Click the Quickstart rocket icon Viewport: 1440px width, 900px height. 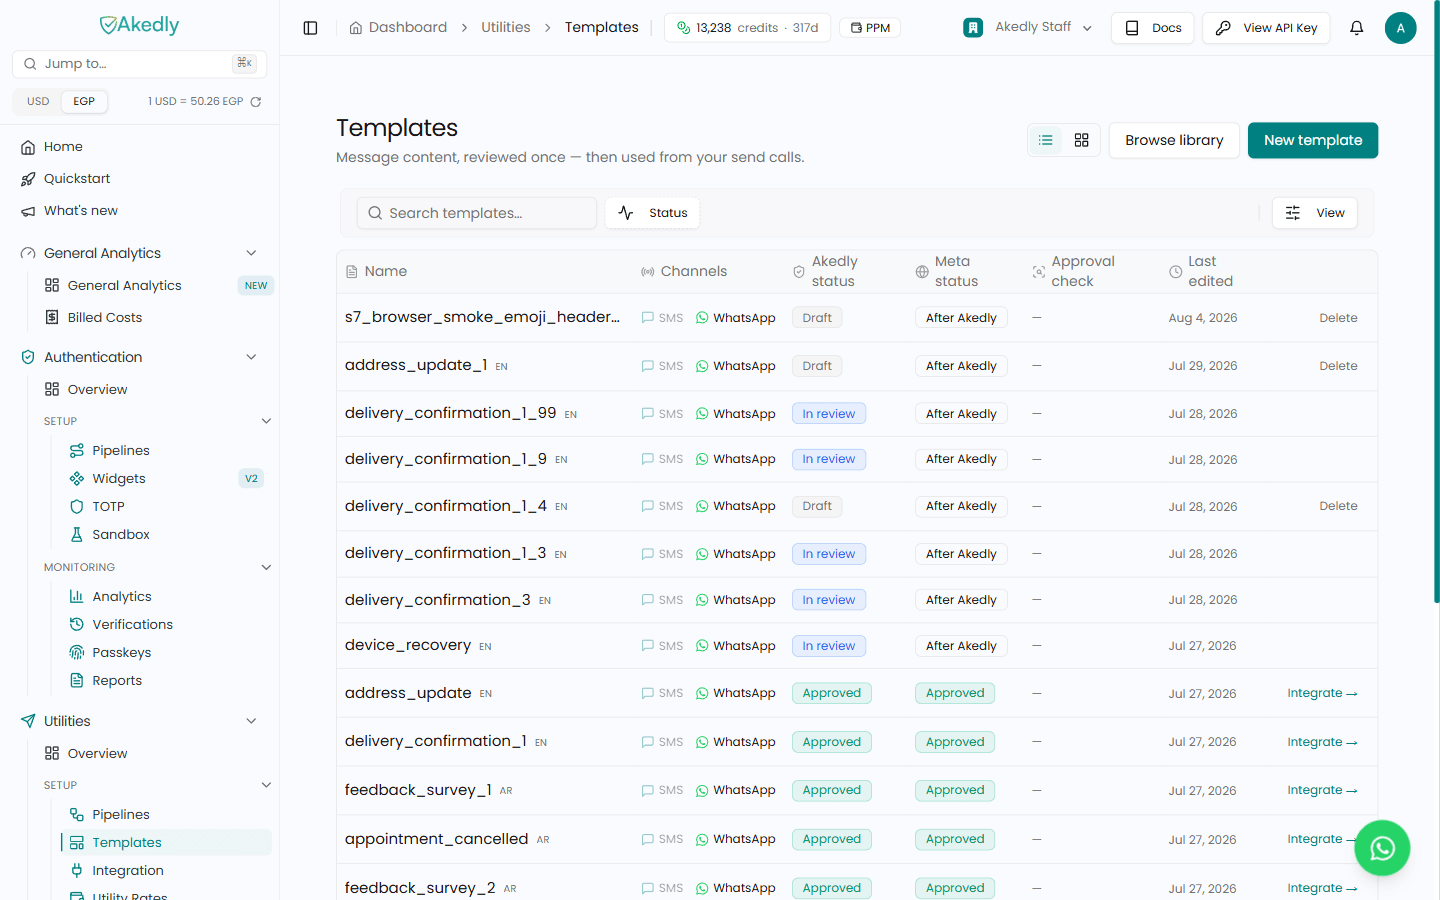28,179
